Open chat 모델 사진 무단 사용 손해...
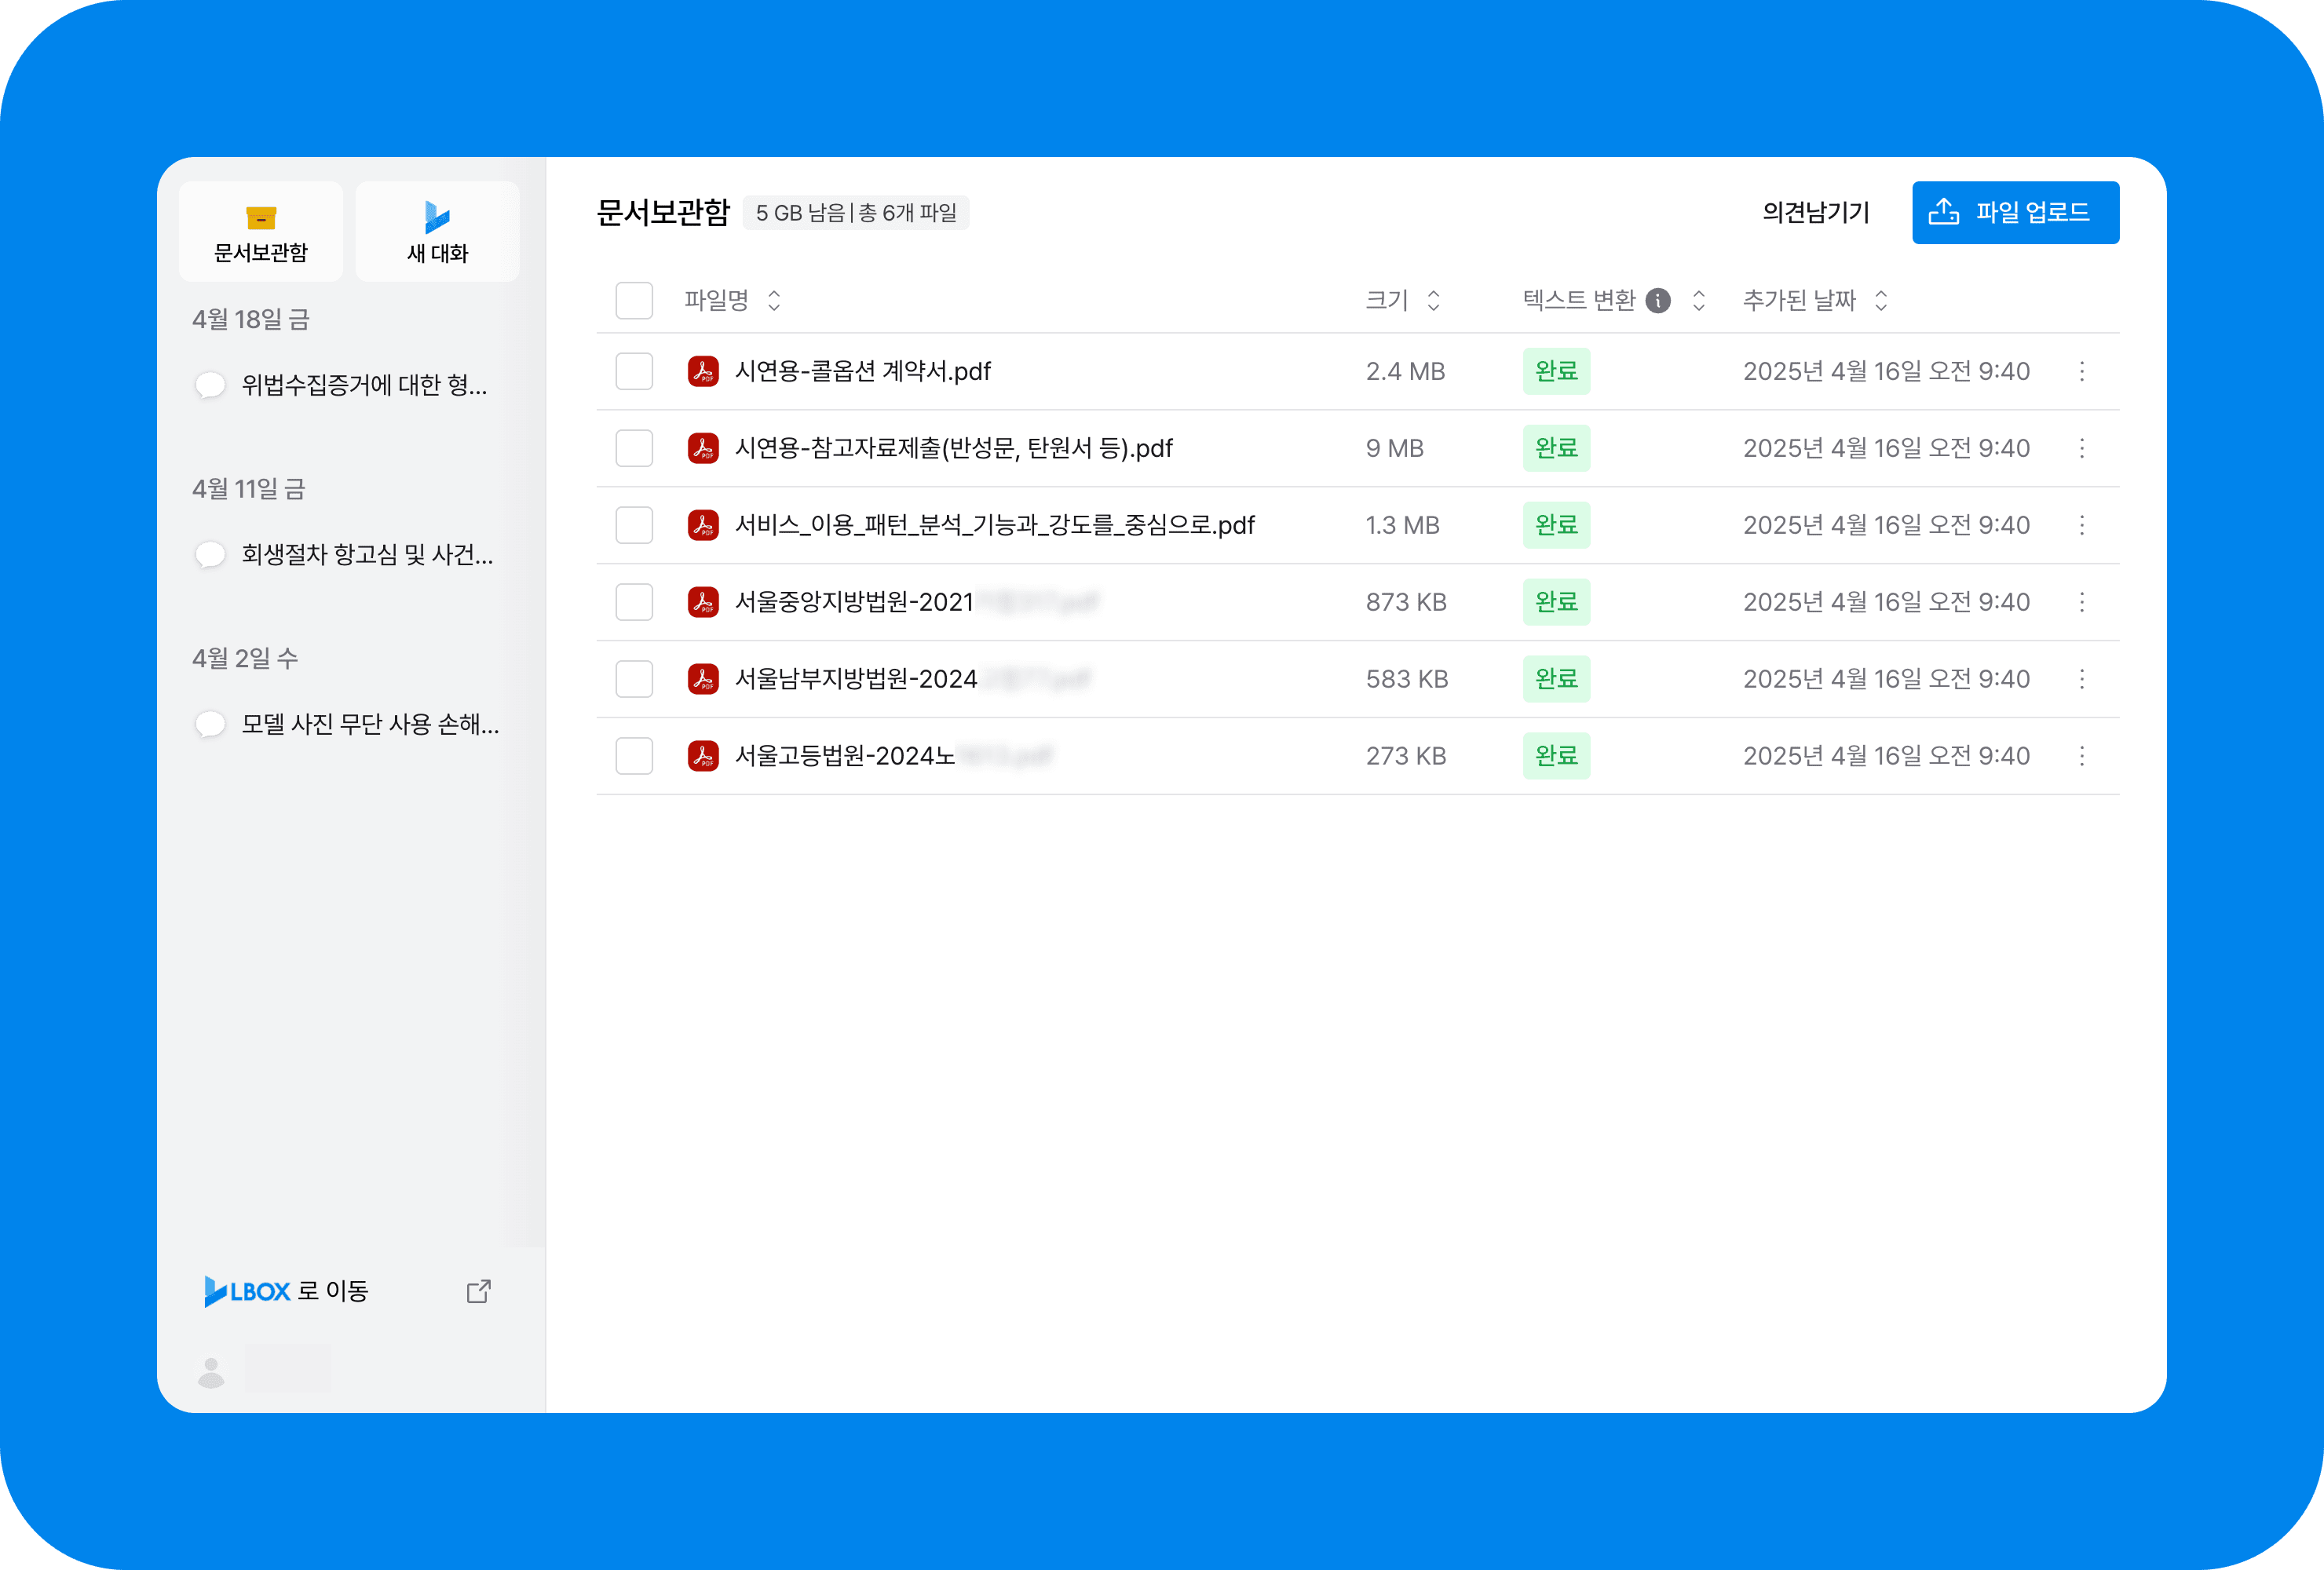 tap(370, 724)
